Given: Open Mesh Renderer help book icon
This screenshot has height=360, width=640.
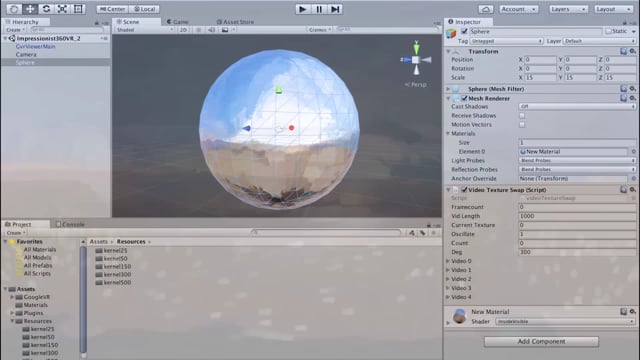Looking at the screenshot, I should 623,98.
